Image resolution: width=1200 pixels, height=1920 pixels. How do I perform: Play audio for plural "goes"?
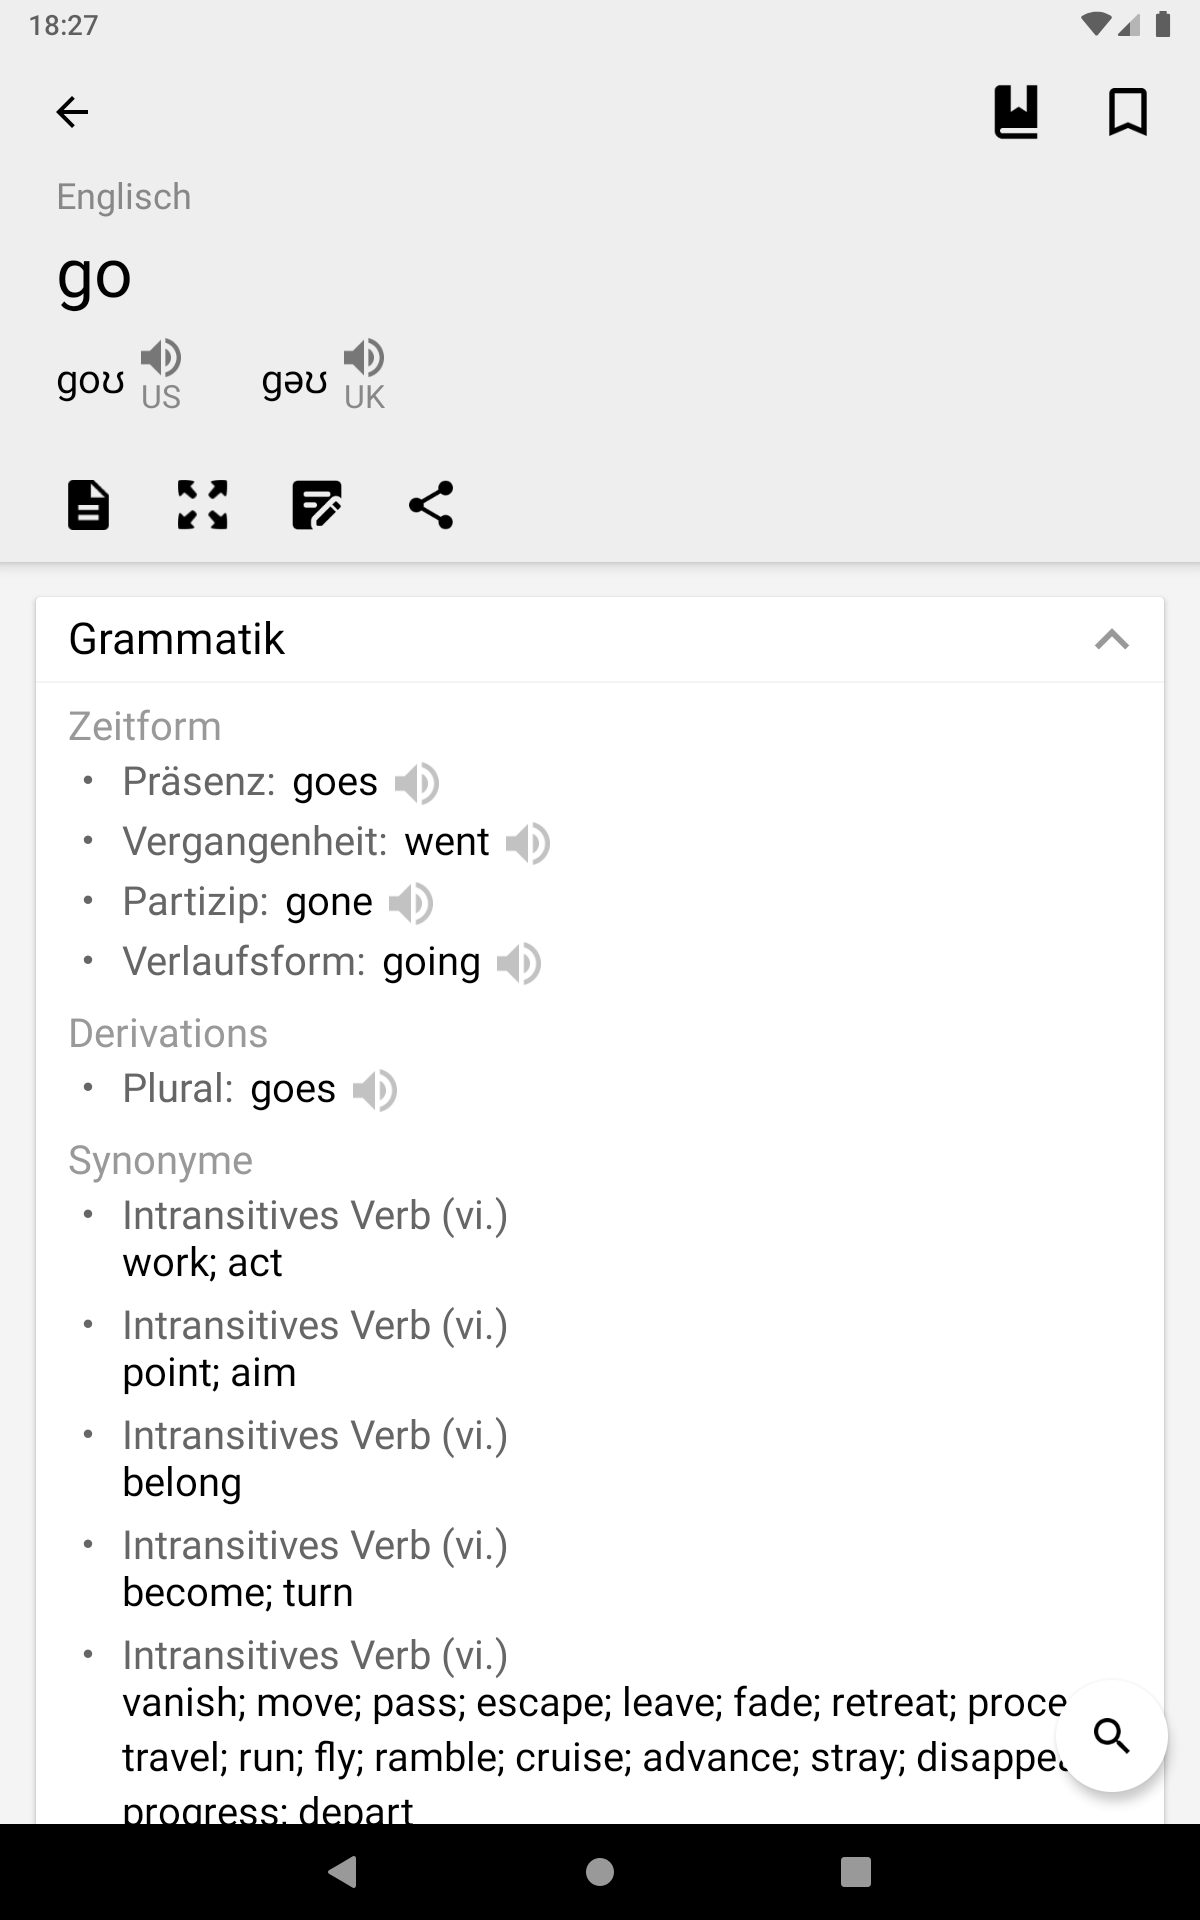[x=375, y=1090]
